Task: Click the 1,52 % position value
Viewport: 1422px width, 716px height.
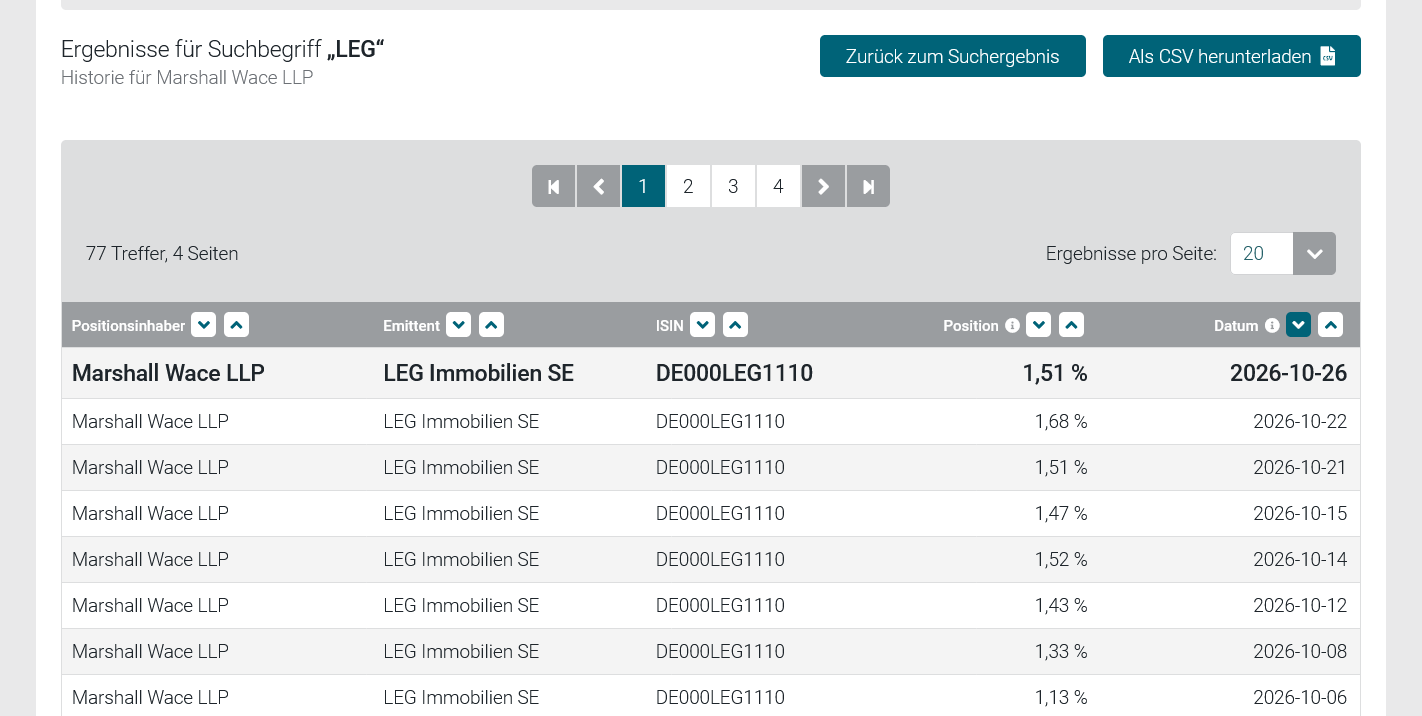Action: pos(1061,560)
